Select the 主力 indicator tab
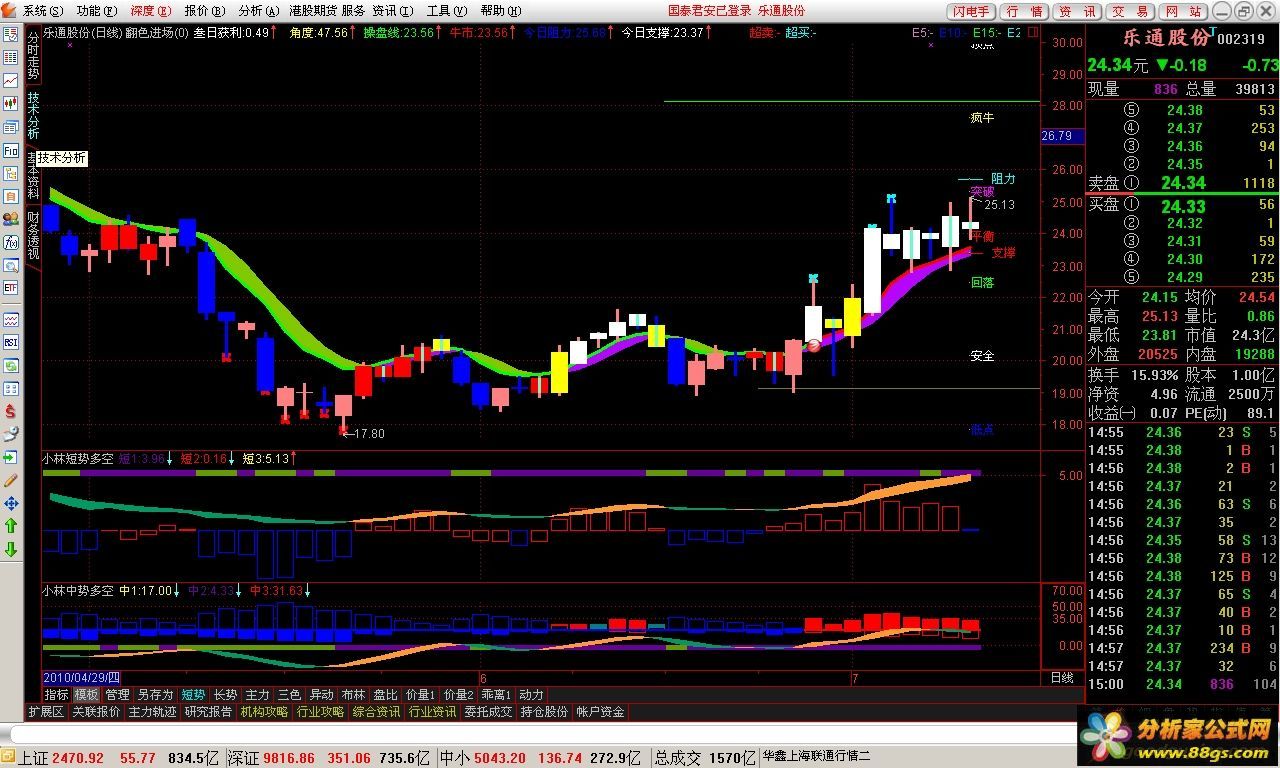 coord(257,694)
